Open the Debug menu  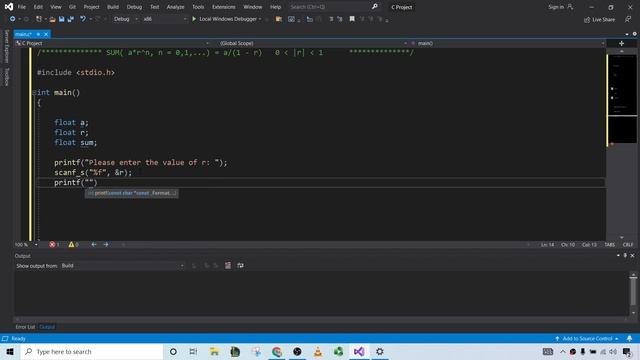[134, 7]
